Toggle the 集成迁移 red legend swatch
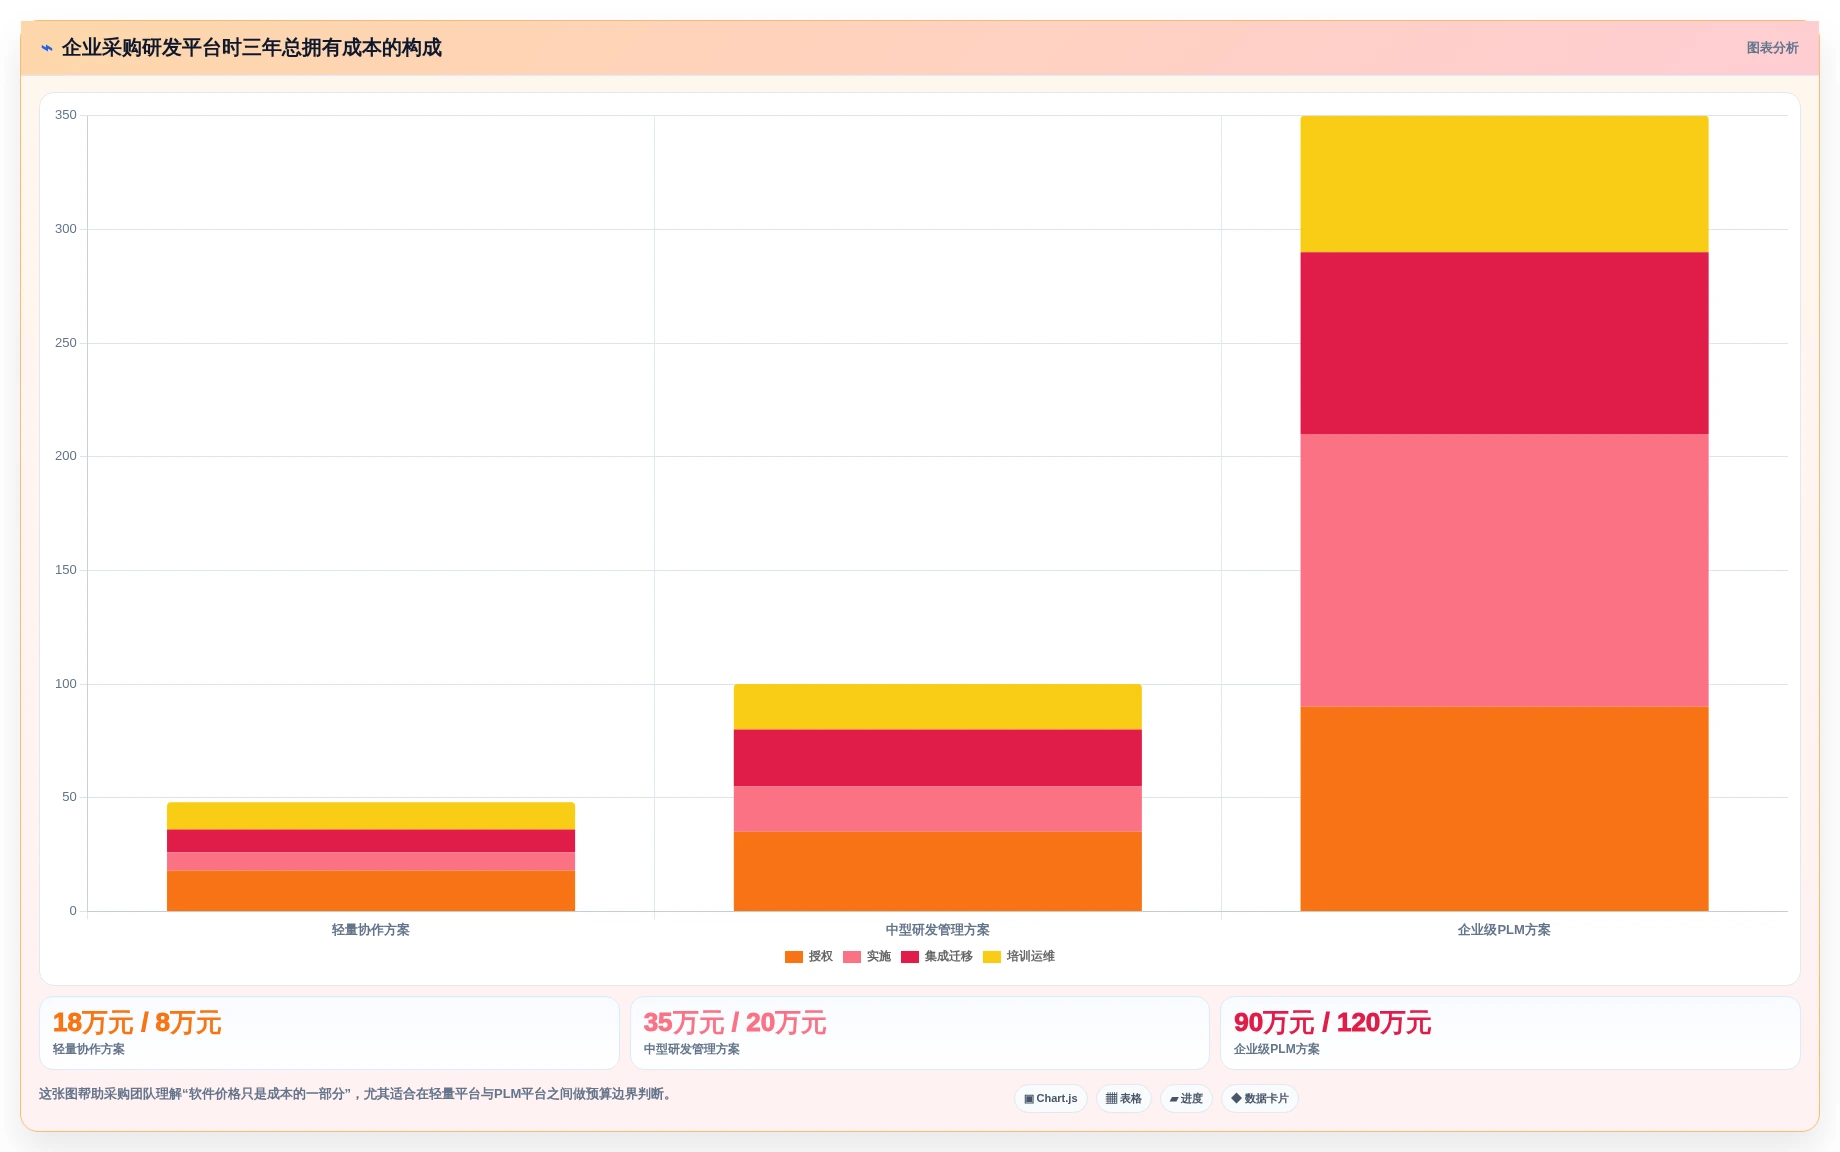 coord(910,957)
